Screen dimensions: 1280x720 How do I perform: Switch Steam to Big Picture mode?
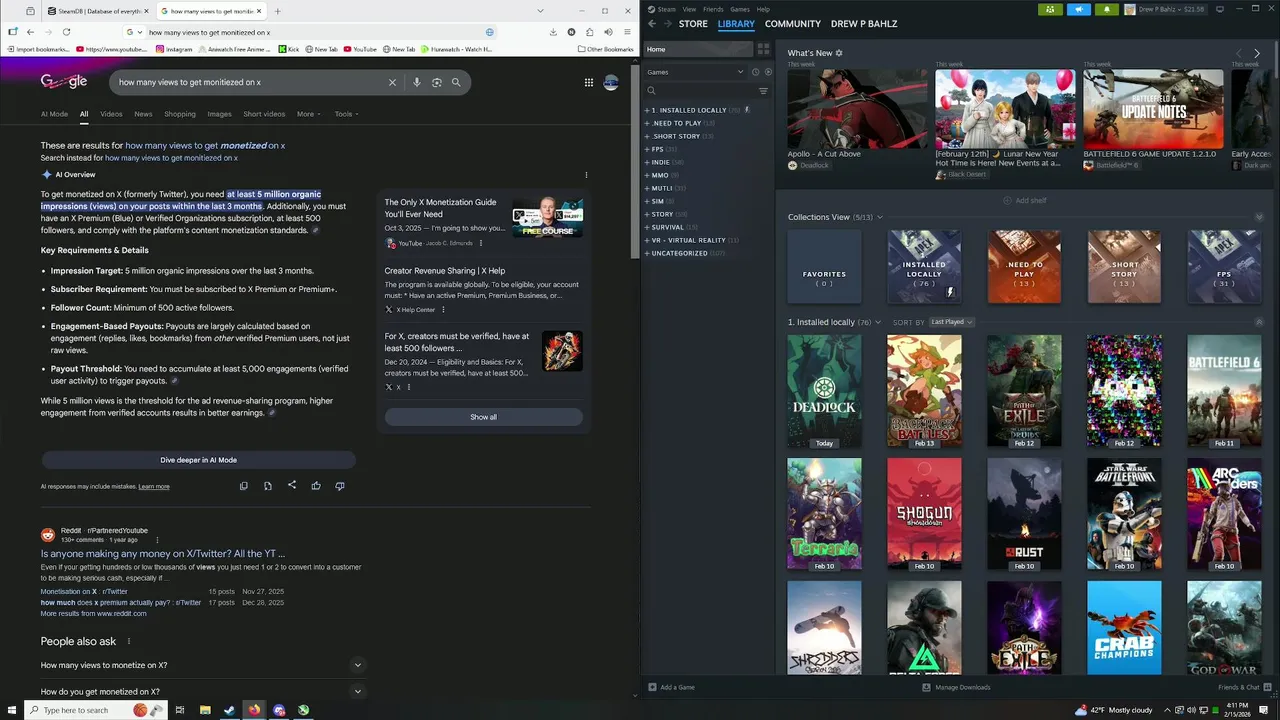click(x=1219, y=9)
